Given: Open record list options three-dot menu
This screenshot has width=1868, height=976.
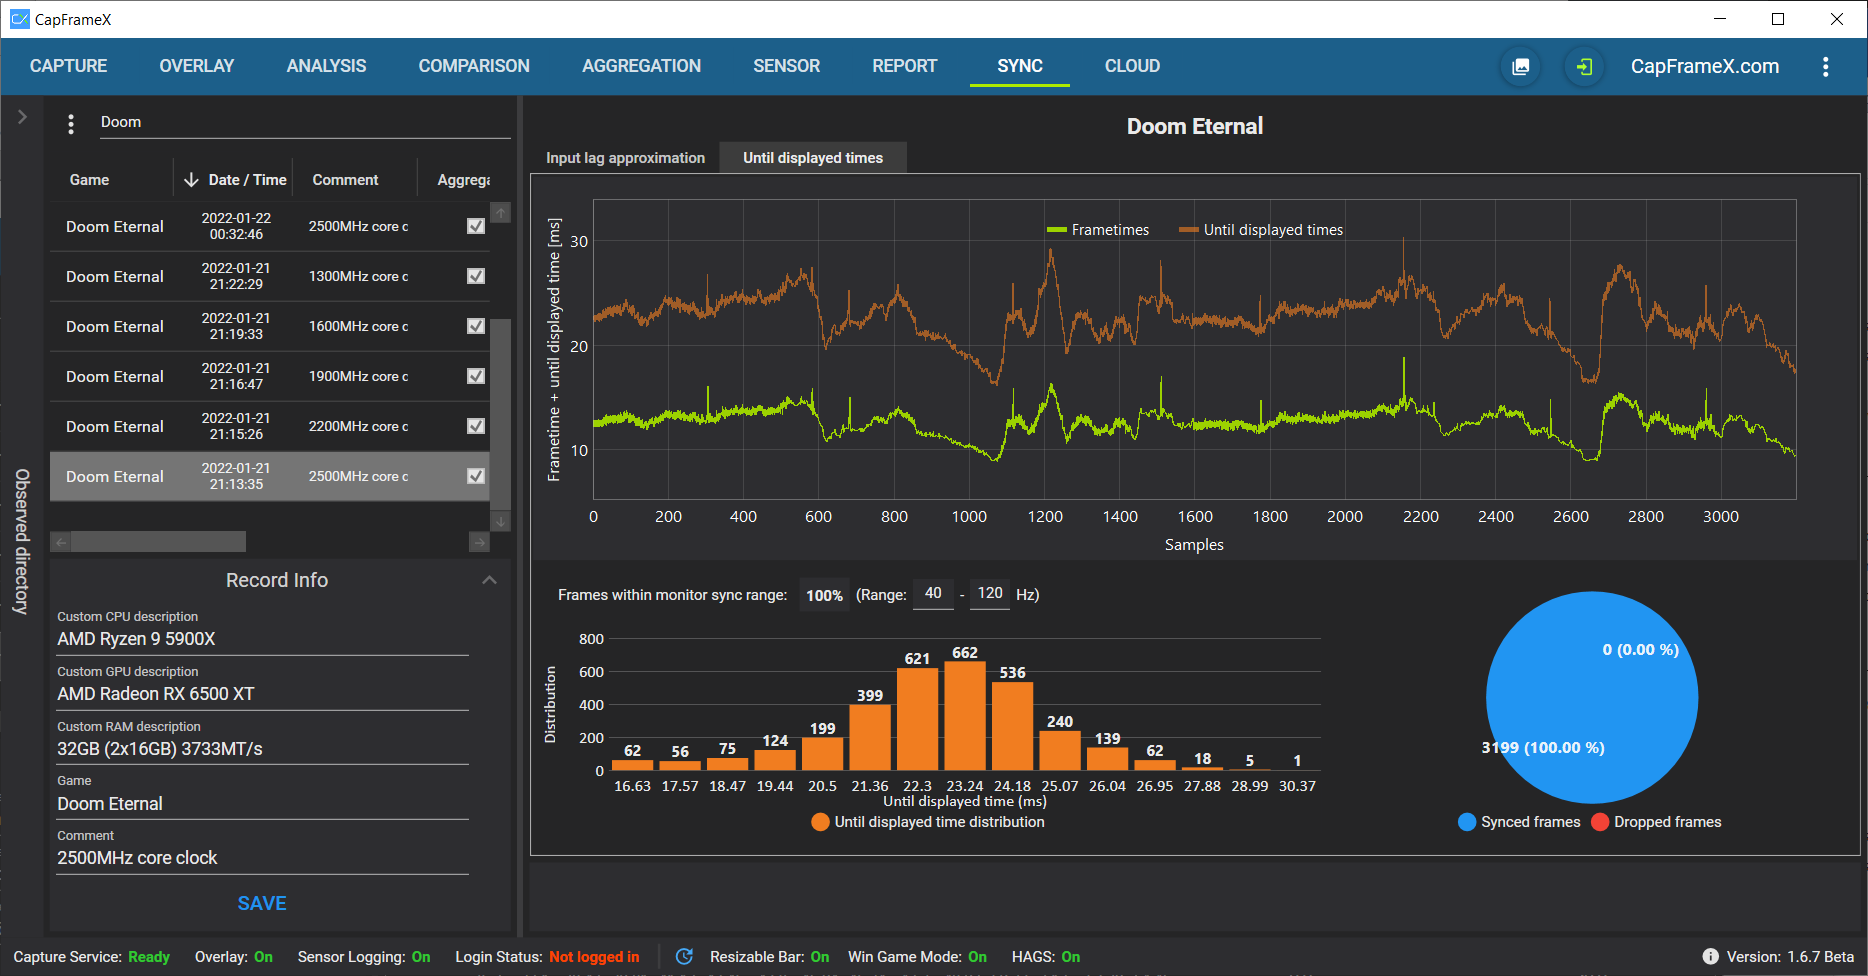Looking at the screenshot, I should tap(70, 124).
